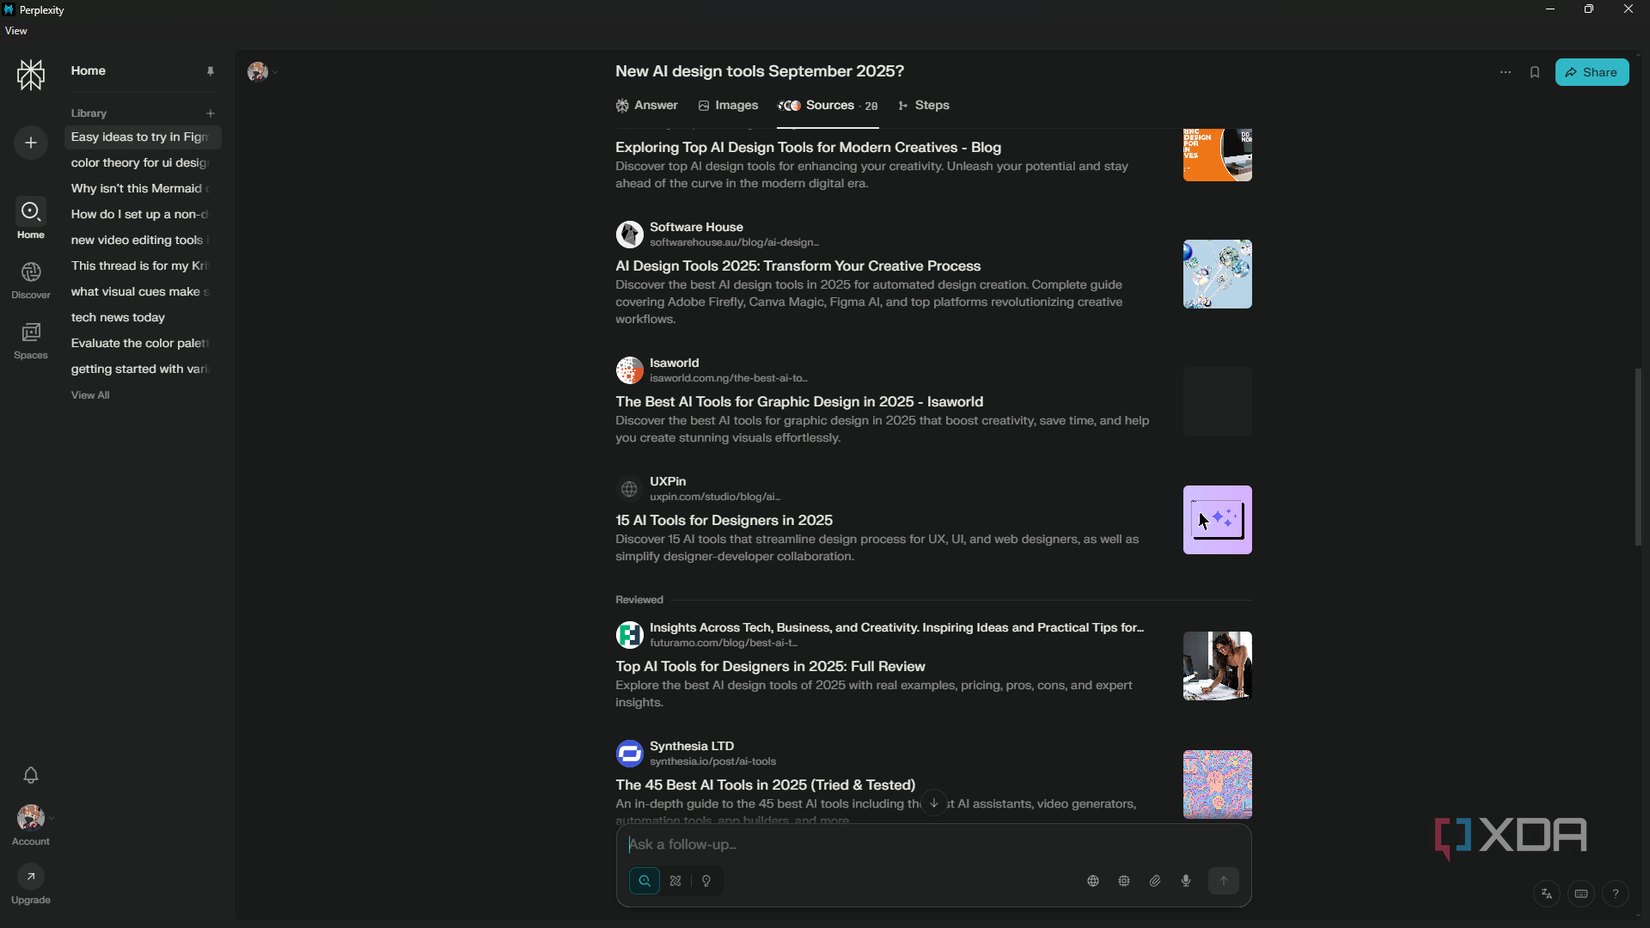Open the Software House source thumbnail
The width and height of the screenshot is (1650, 928).
(1217, 274)
